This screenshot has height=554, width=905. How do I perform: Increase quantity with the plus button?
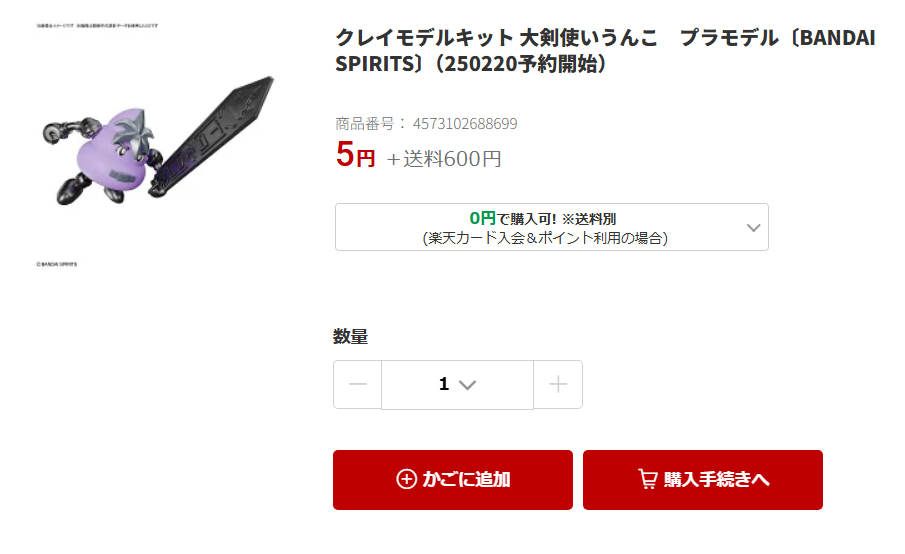pyautogui.click(x=558, y=384)
